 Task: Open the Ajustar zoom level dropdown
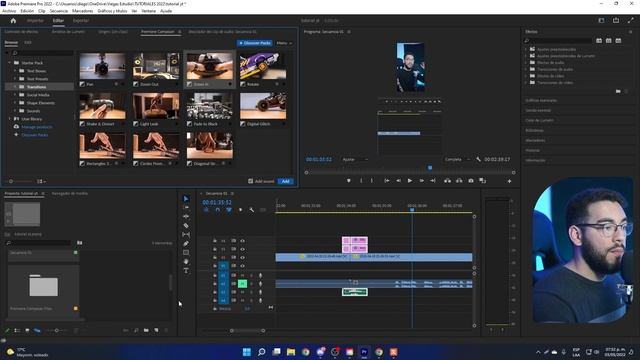pyautogui.click(x=355, y=159)
